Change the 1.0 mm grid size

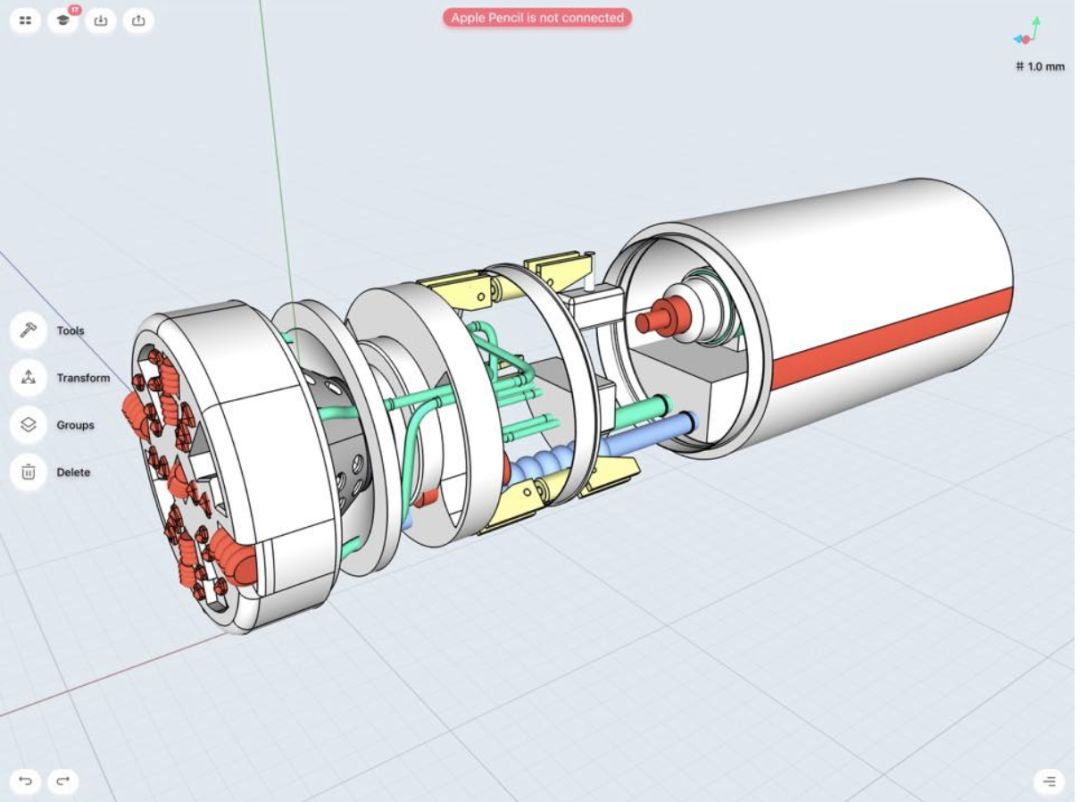[1040, 67]
